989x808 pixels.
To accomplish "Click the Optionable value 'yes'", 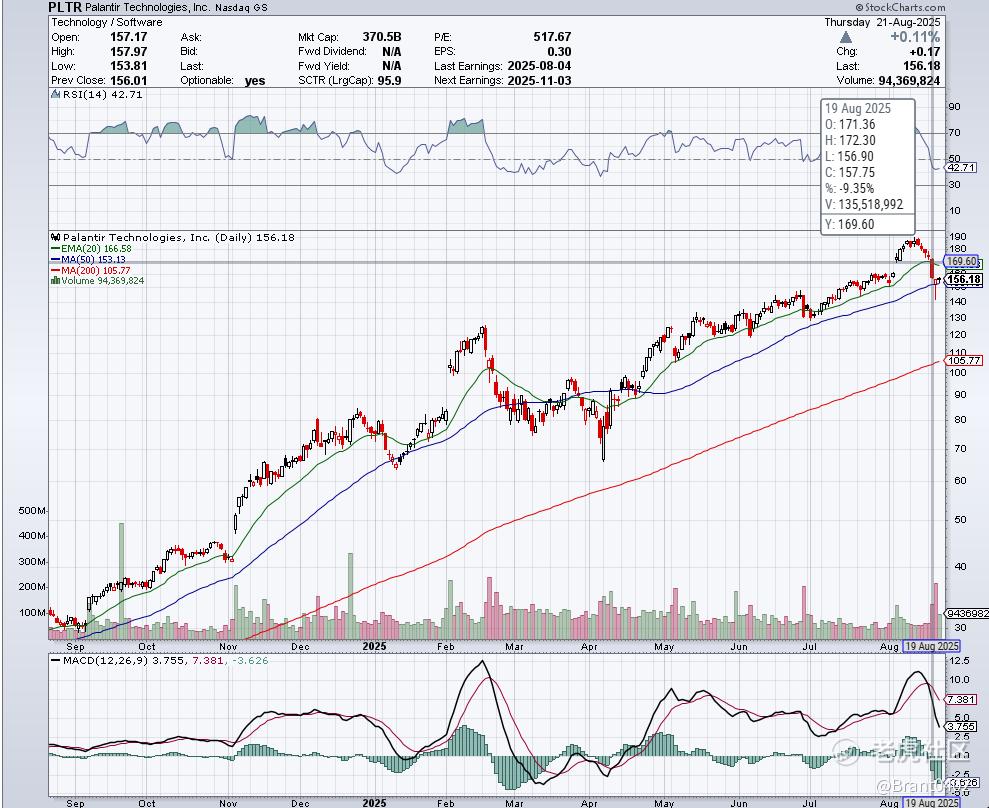I will (255, 81).
